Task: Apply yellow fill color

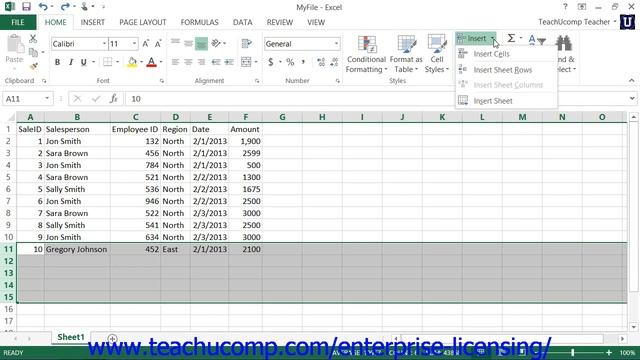Action: (132, 62)
